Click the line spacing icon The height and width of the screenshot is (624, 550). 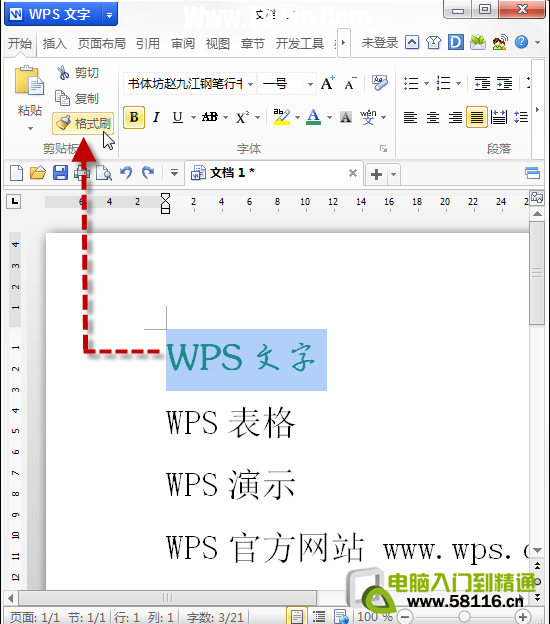tap(521, 117)
